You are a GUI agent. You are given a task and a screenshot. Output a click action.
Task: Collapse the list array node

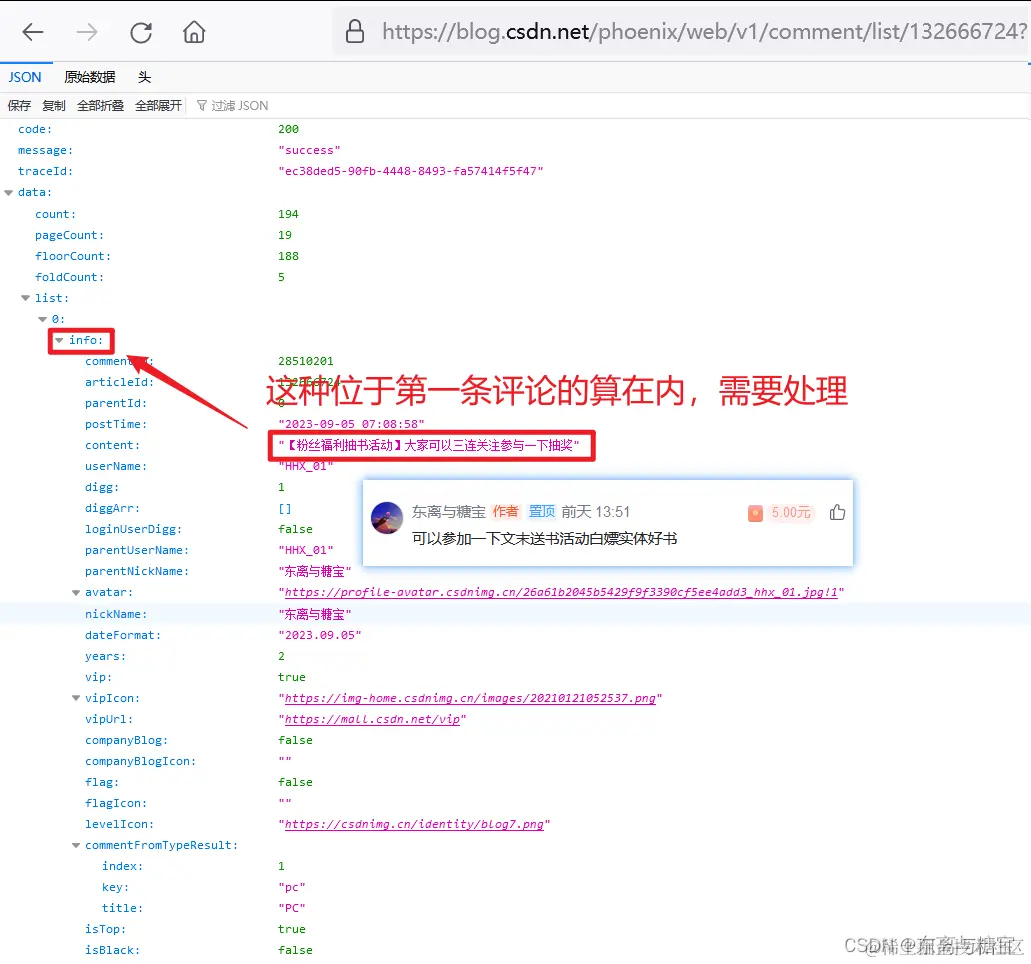[25, 298]
